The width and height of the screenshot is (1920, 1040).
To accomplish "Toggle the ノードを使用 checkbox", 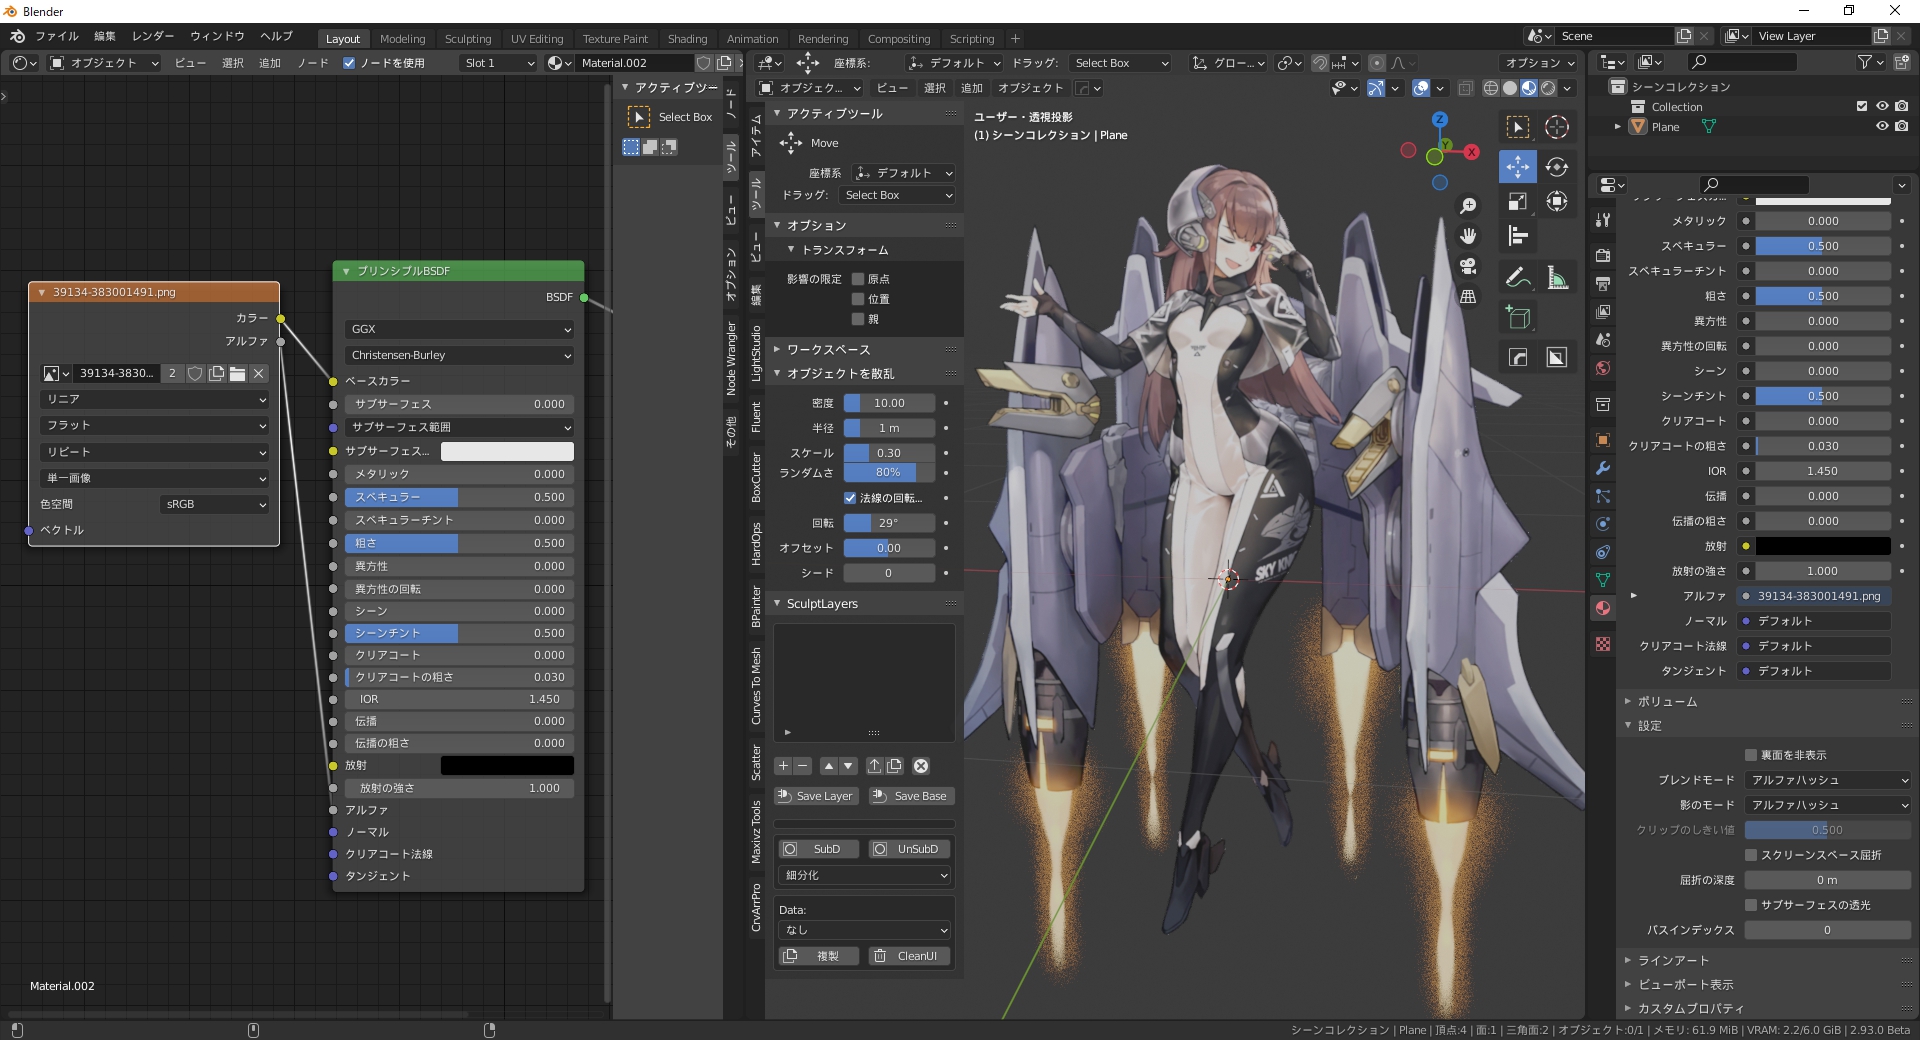I will 349,63.
